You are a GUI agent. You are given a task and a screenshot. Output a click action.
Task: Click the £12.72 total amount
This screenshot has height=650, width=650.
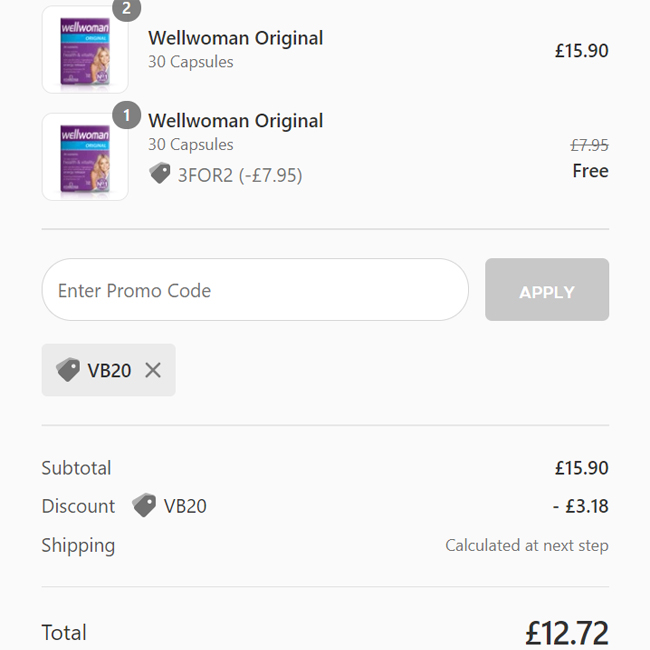566,632
